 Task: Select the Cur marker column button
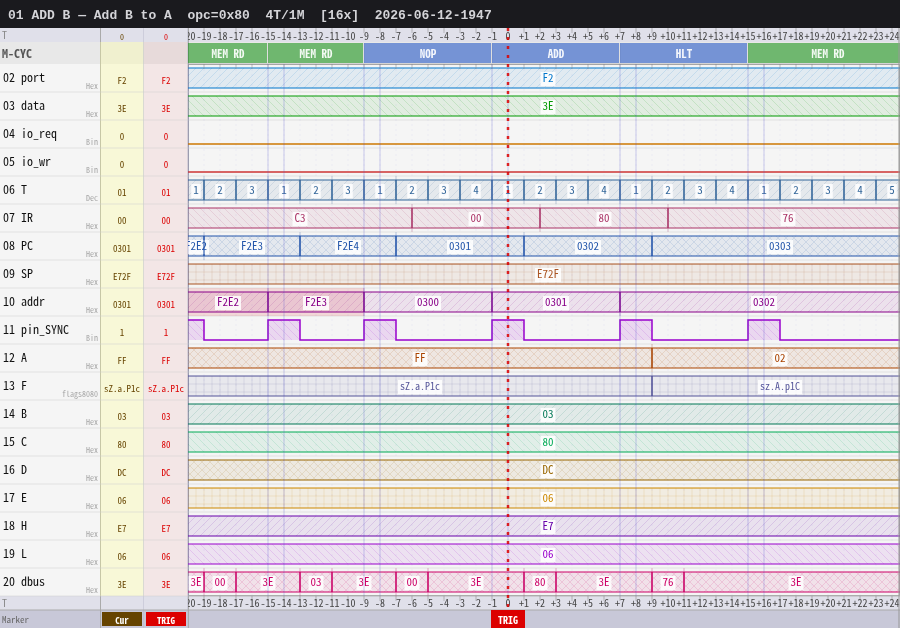tap(122, 620)
